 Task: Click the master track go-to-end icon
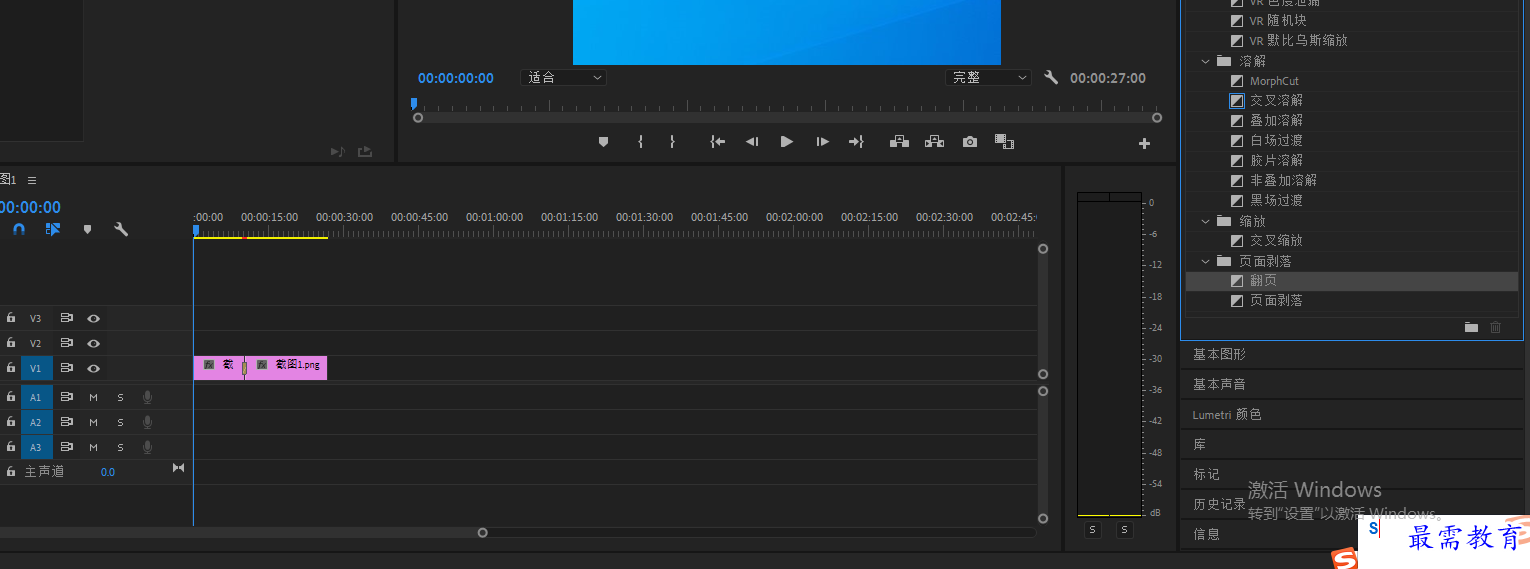(x=179, y=468)
